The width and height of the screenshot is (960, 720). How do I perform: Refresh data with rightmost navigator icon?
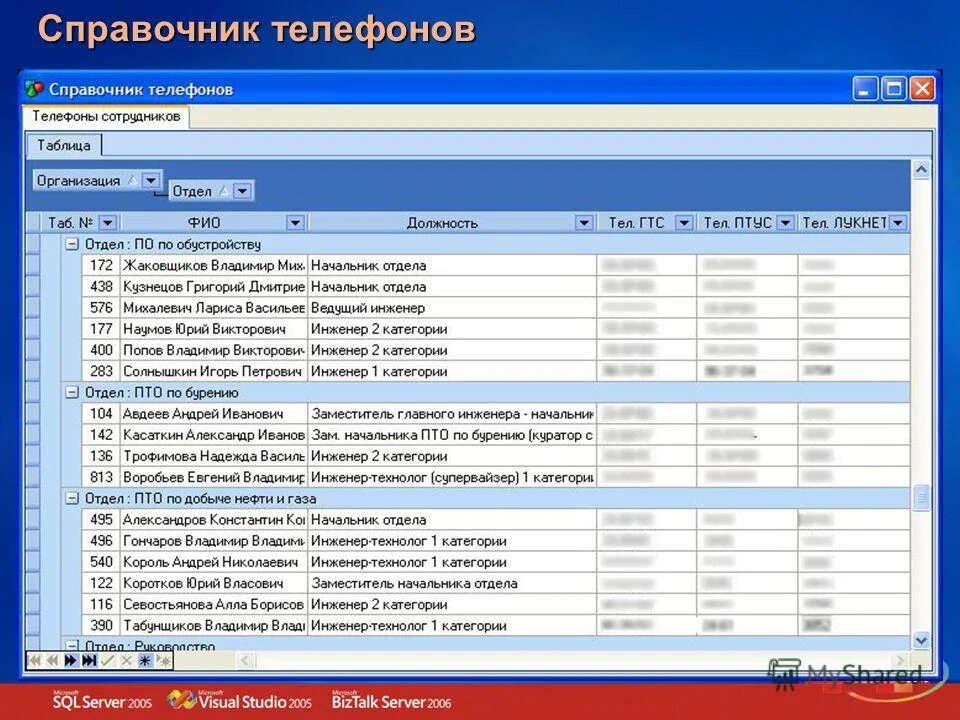(x=162, y=660)
